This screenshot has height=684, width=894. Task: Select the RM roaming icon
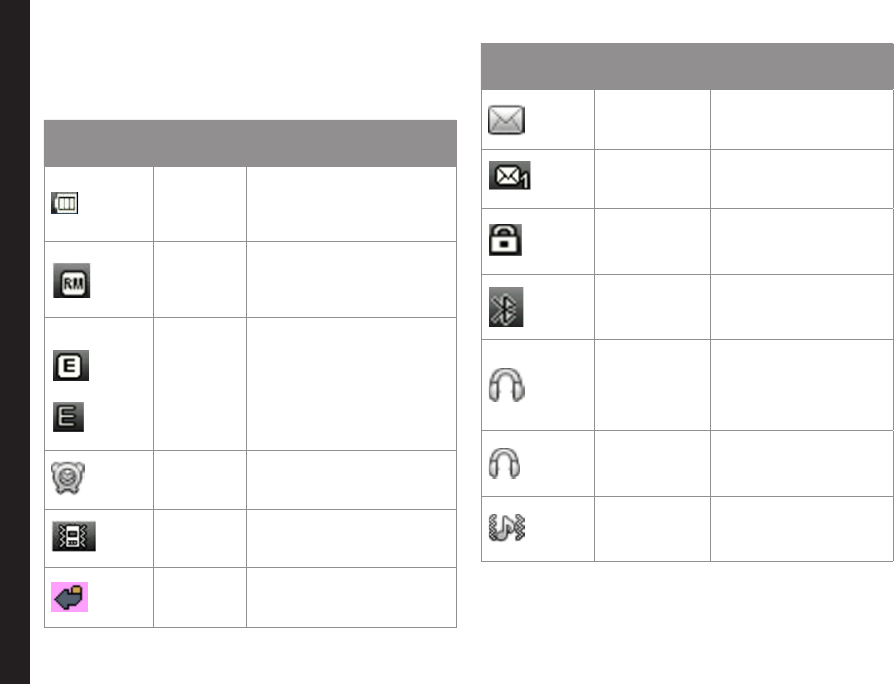tap(72, 280)
